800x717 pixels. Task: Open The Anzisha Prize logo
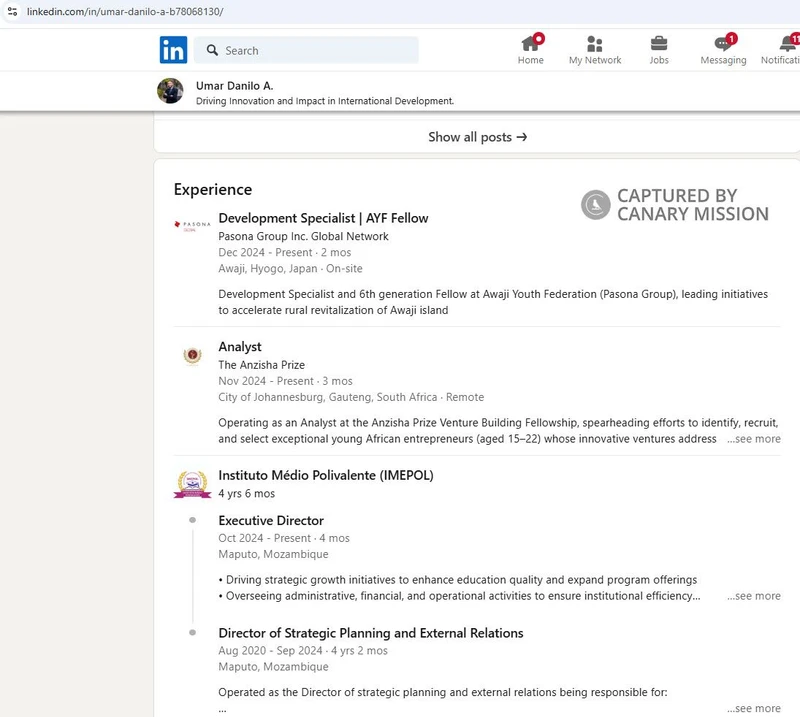coord(192,355)
